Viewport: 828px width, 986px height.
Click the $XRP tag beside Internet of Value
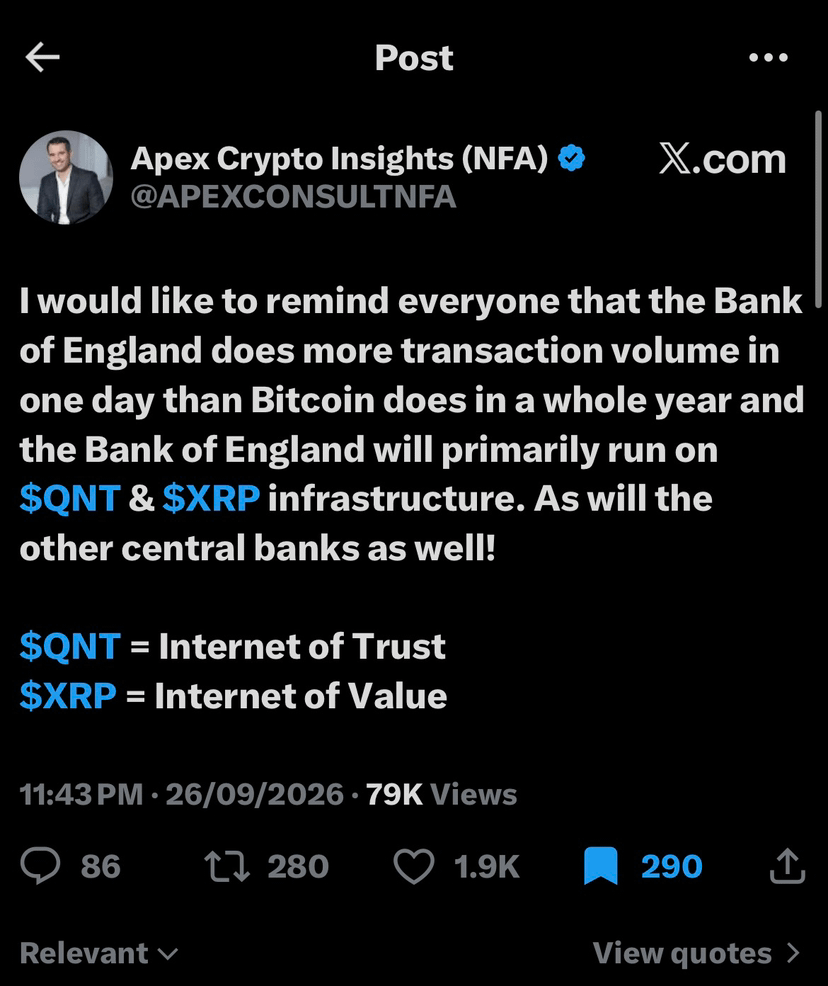tap(68, 696)
